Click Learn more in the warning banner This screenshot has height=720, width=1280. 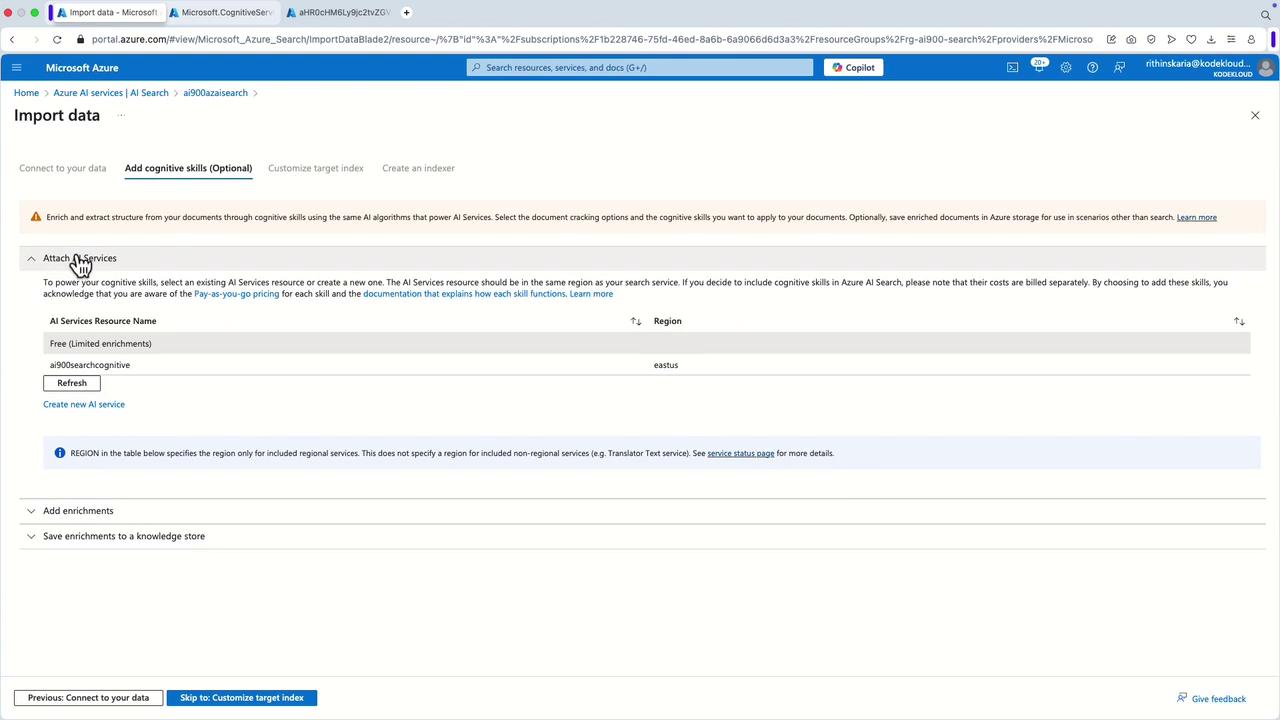tap(1197, 217)
